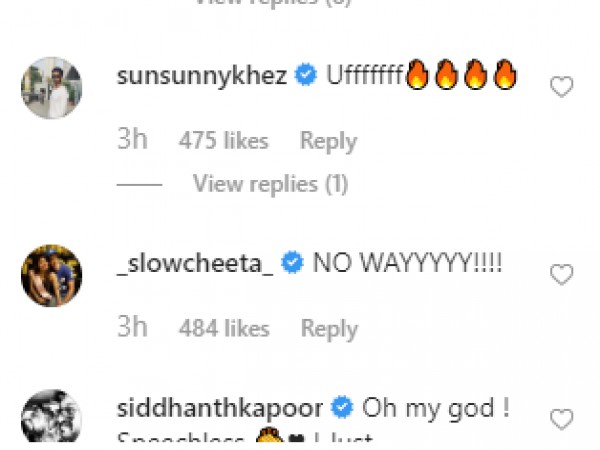This screenshot has width=600, height=450.
Task: Open _slowcheeta_'s profile avatar
Action: coord(51,275)
